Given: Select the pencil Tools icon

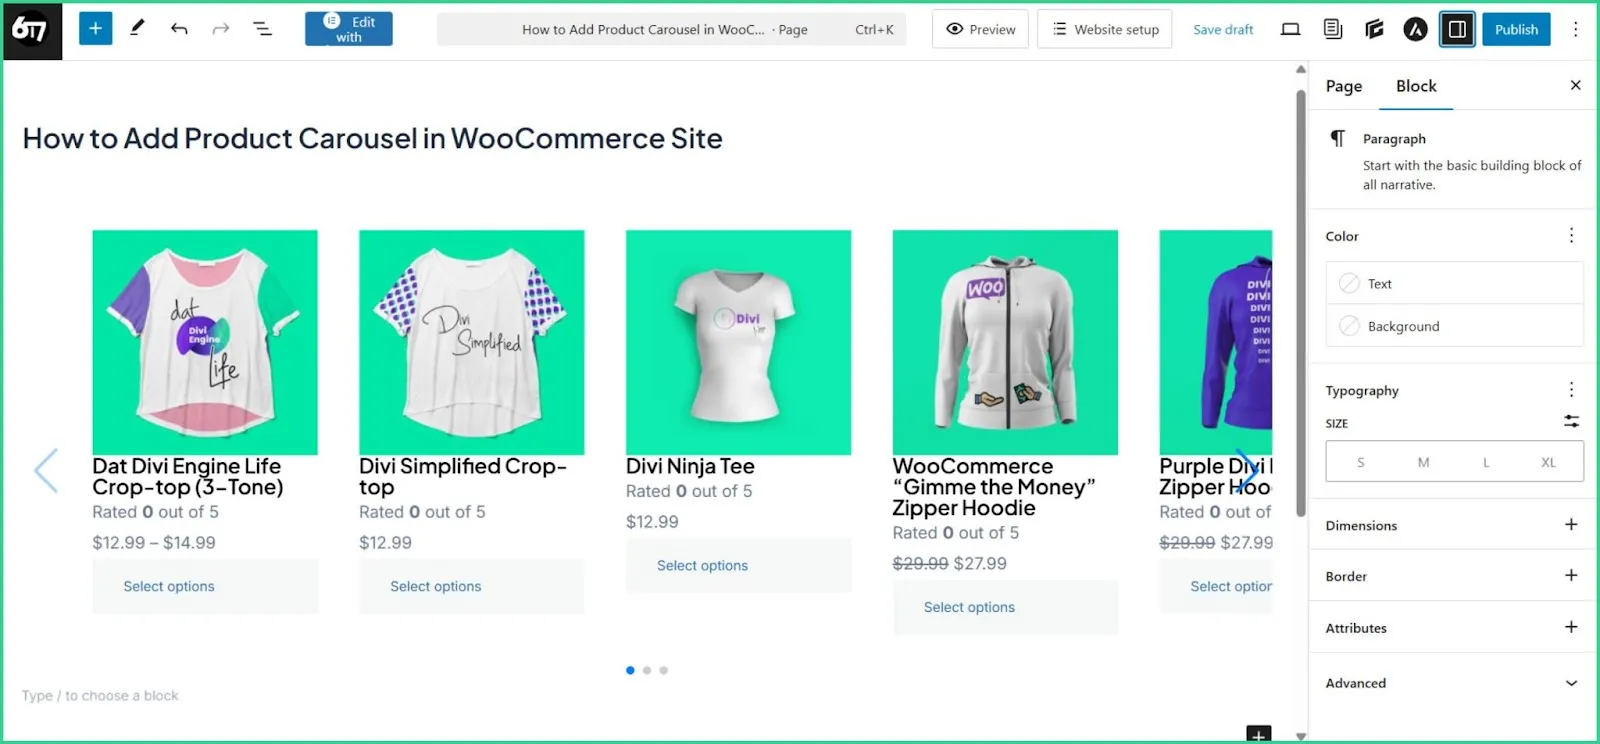Looking at the screenshot, I should tap(137, 29).
